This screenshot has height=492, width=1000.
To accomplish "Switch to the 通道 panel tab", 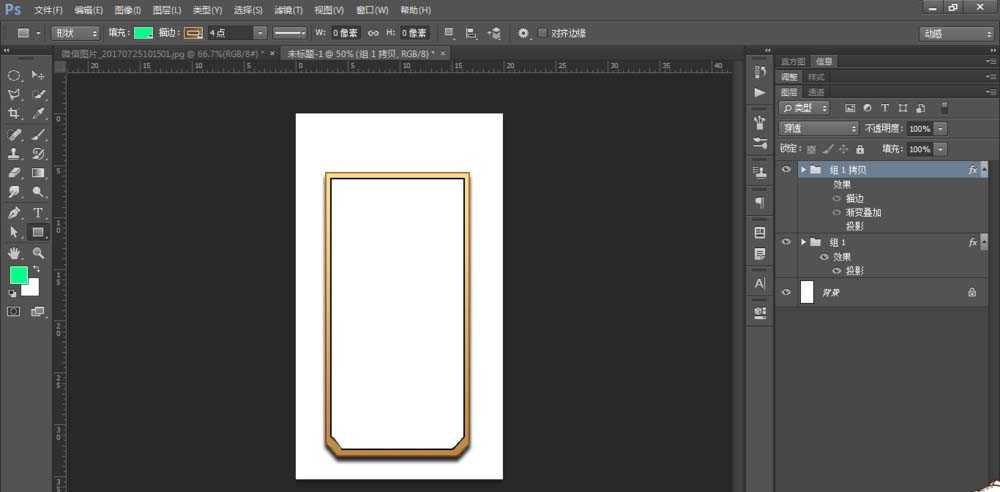I will (x=817, y=92).
